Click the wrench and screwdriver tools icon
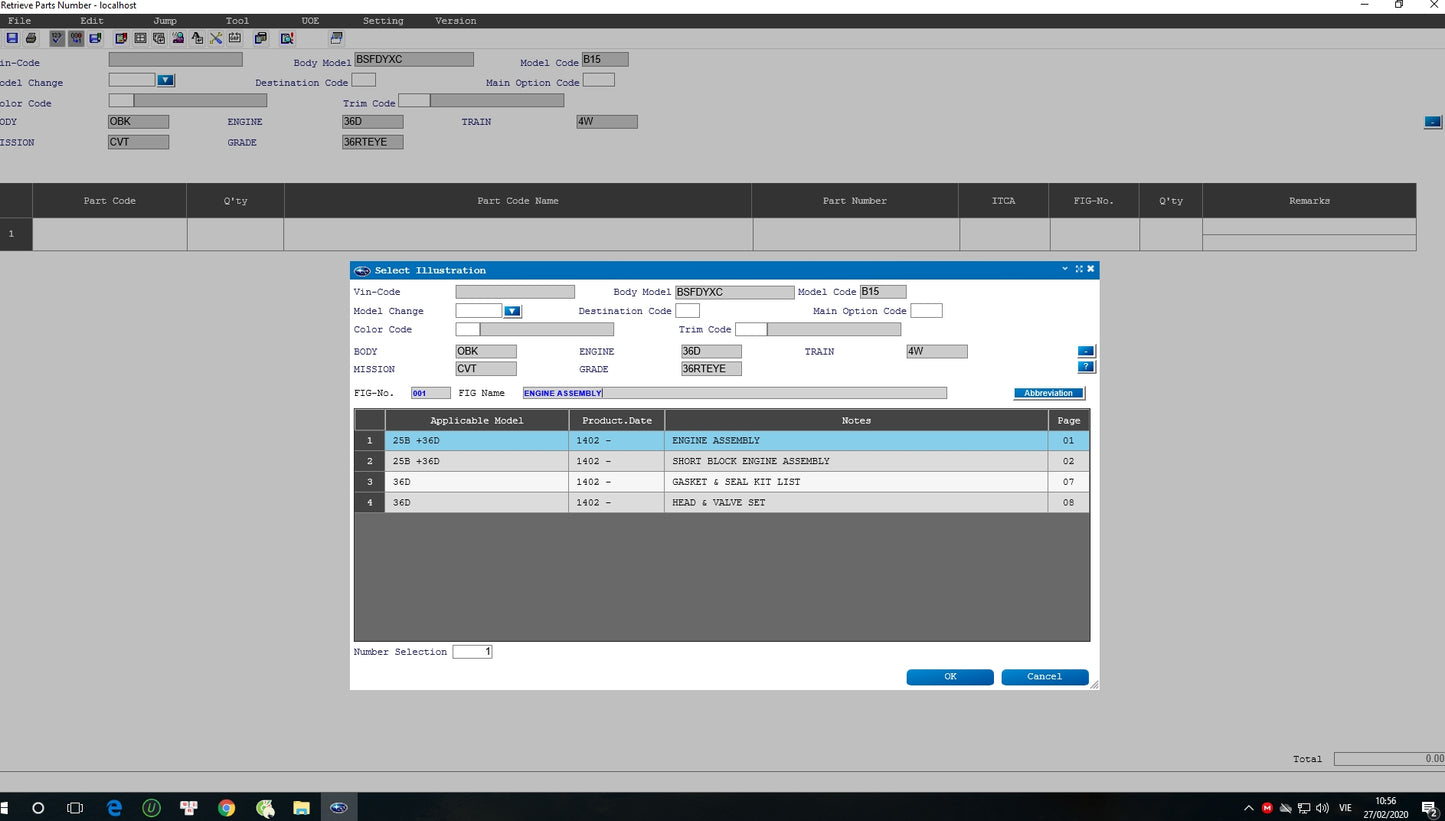This screenshot has height=821, width=1445. 216,38
